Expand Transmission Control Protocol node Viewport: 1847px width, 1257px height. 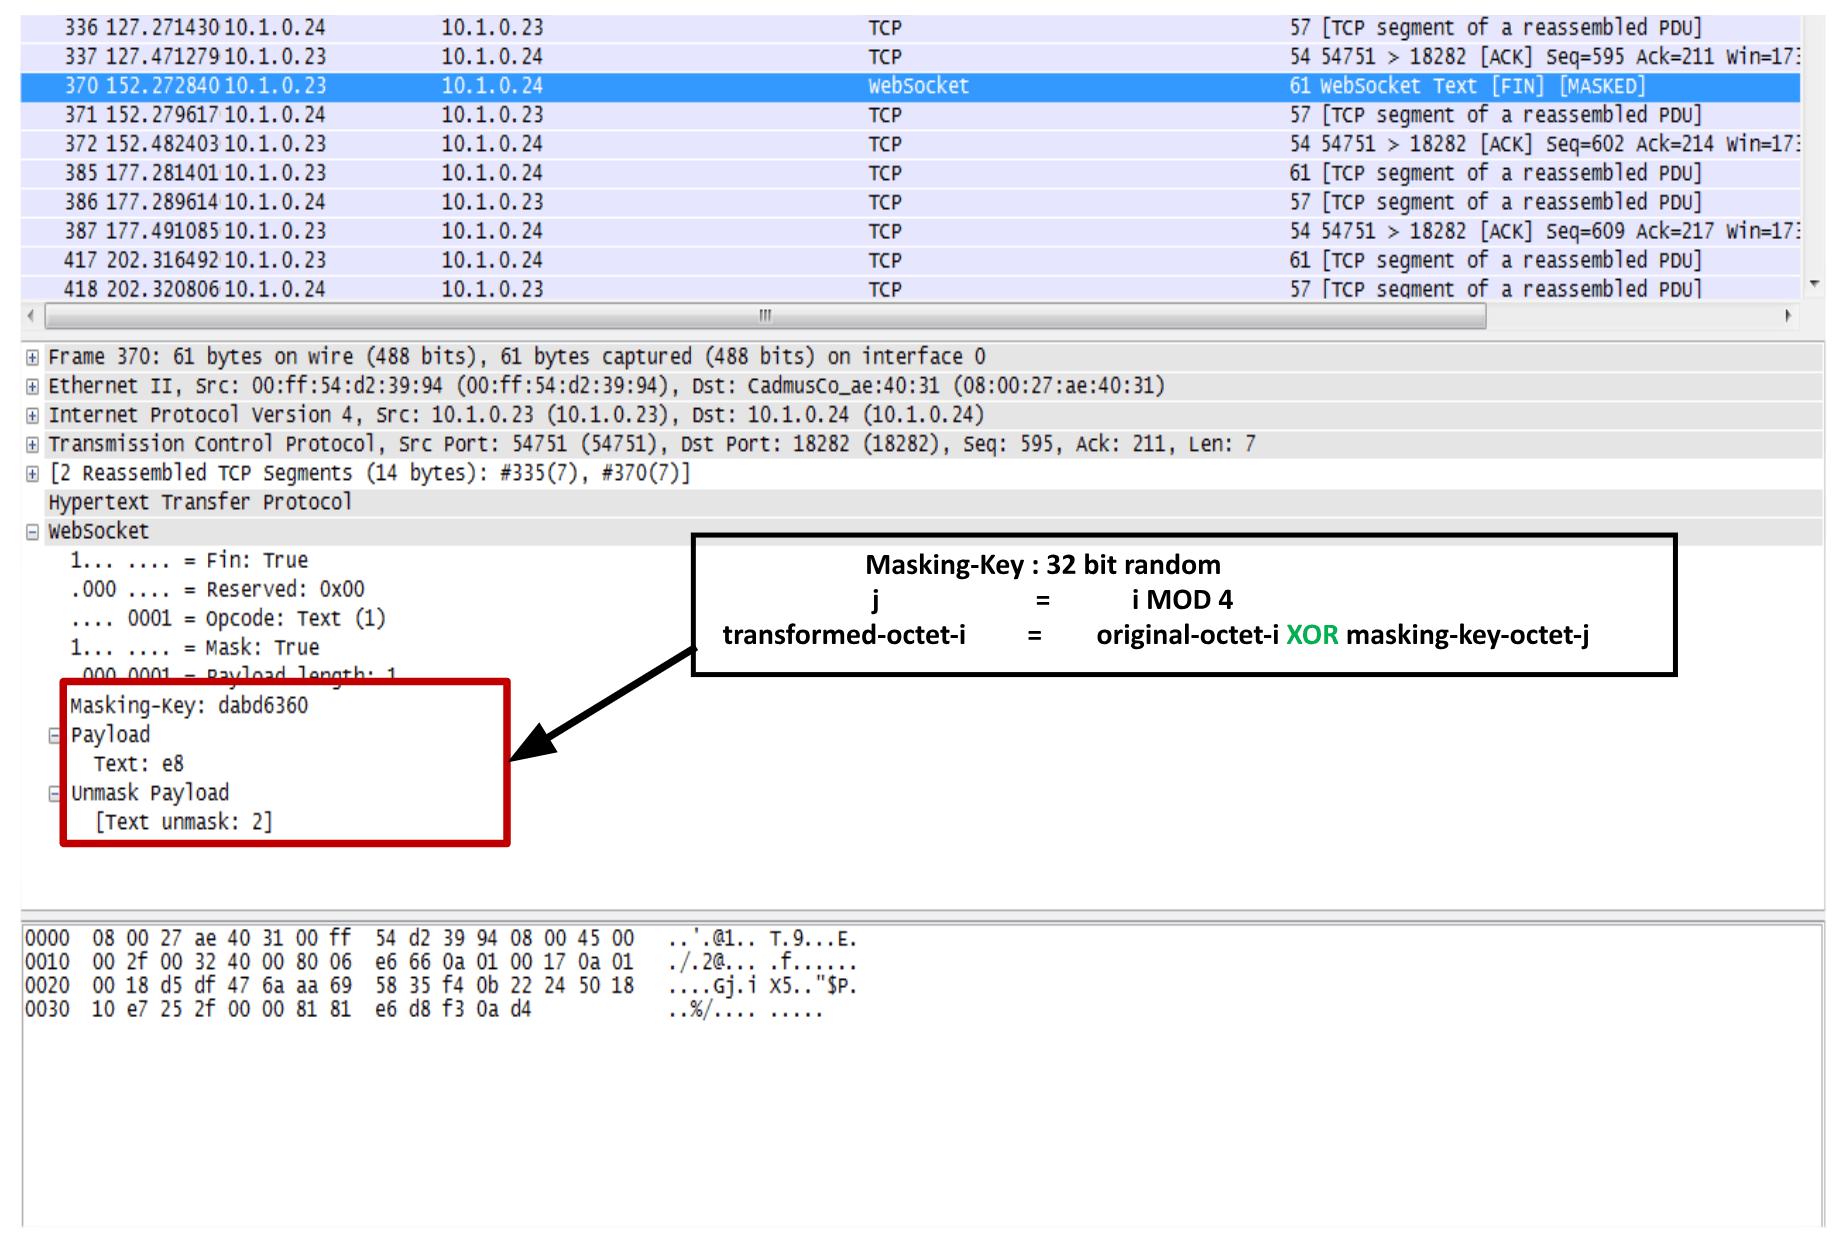coord(32,445)
